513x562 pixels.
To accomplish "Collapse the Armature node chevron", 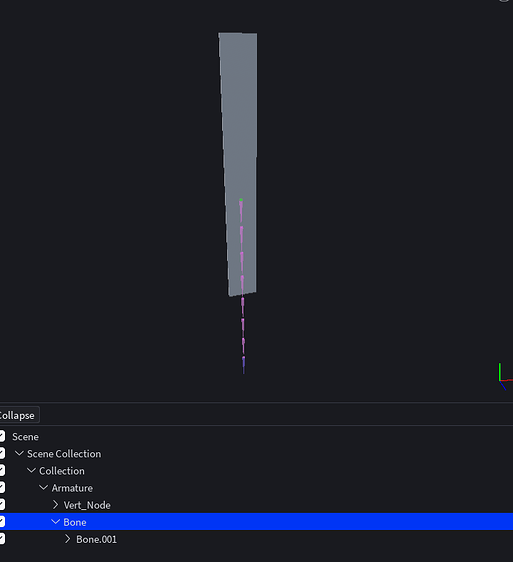I will (44, 488).
